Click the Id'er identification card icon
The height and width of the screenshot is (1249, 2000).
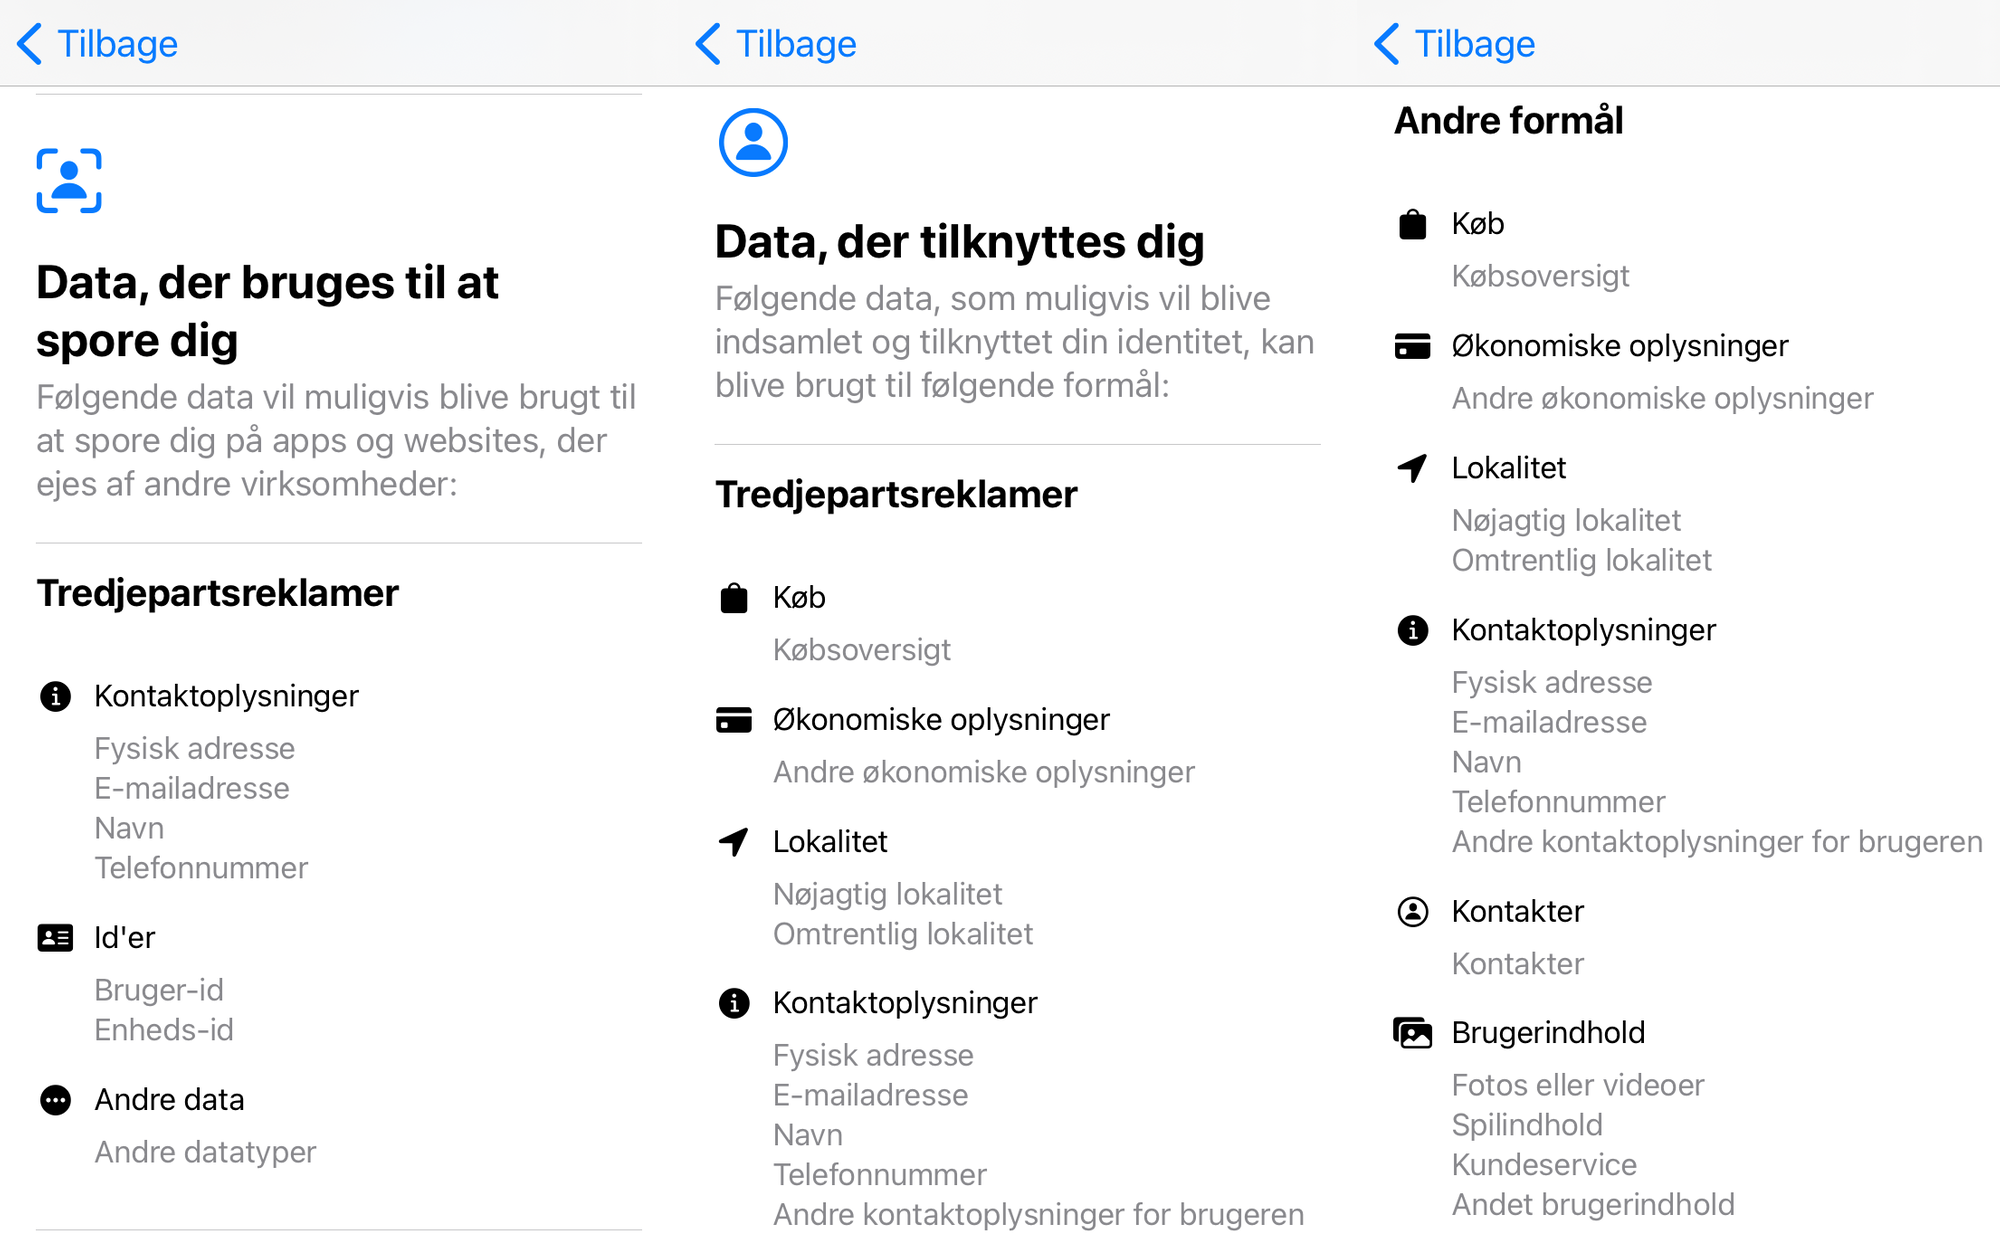click(55, 937)
